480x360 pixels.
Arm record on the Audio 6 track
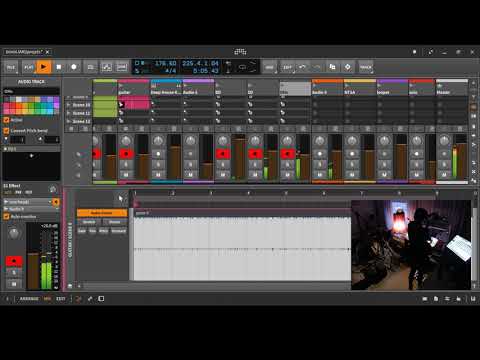(190, 154)
